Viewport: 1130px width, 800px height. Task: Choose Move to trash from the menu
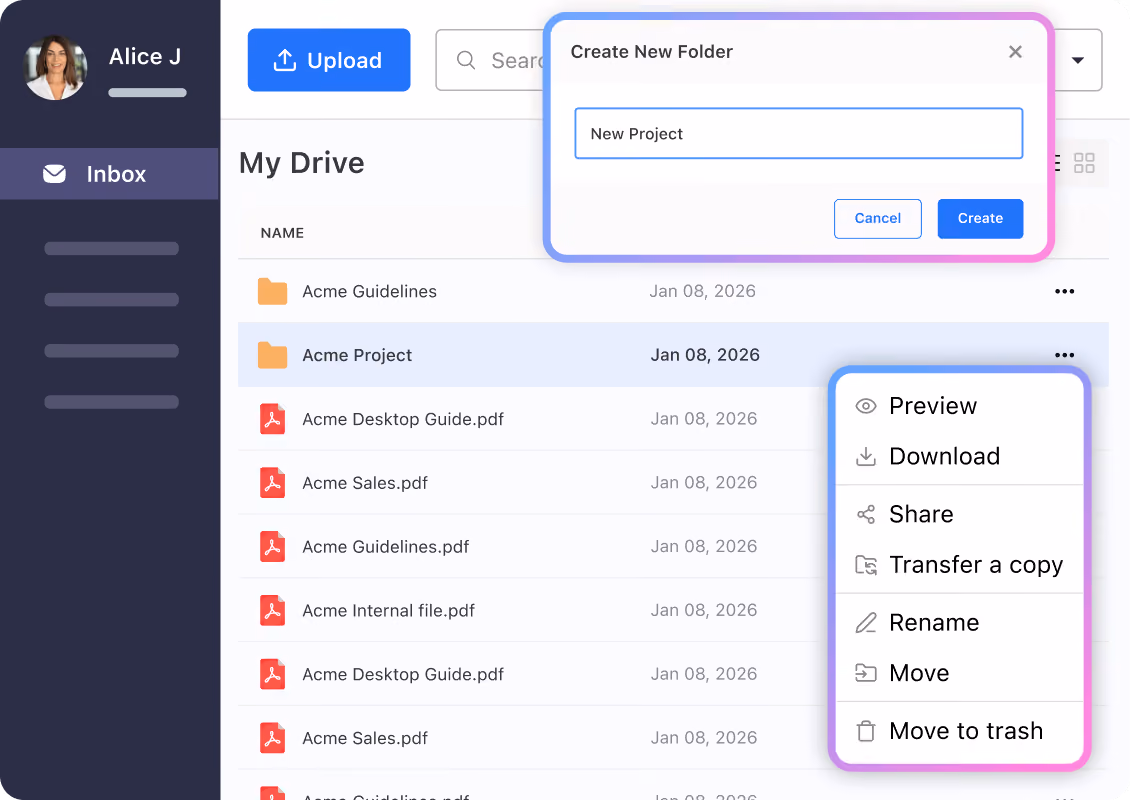coord(959,731)
